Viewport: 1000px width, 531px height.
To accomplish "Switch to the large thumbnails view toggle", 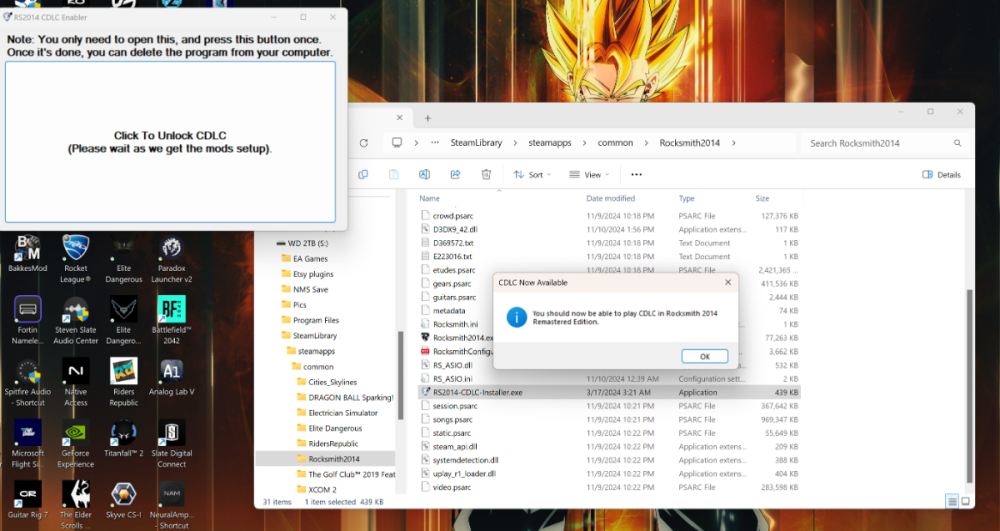I will click(x=966, y=501).
